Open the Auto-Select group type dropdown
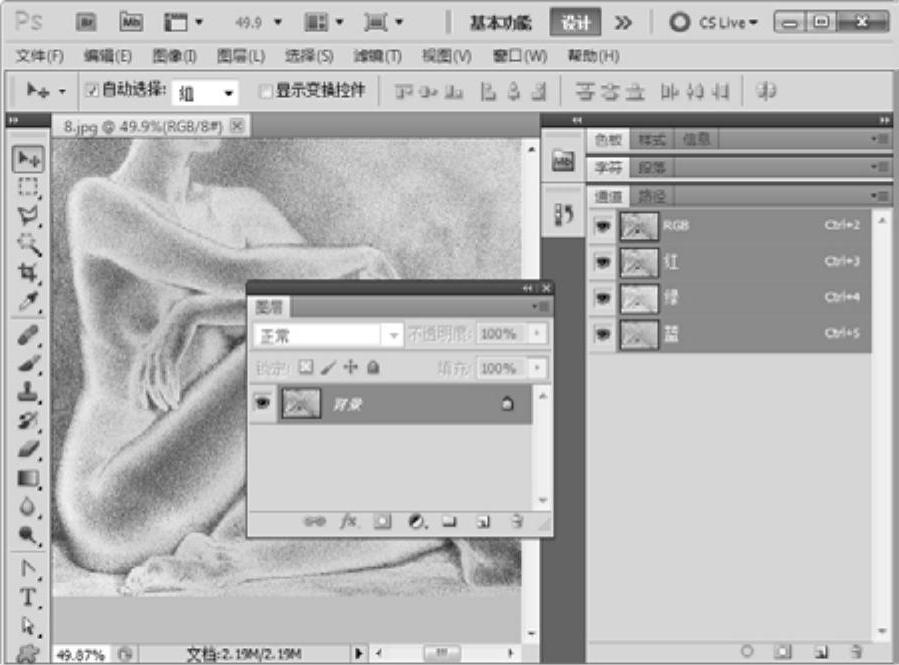Image resolution: width=899 pixels, height=665 pixels. click(206, 93)
